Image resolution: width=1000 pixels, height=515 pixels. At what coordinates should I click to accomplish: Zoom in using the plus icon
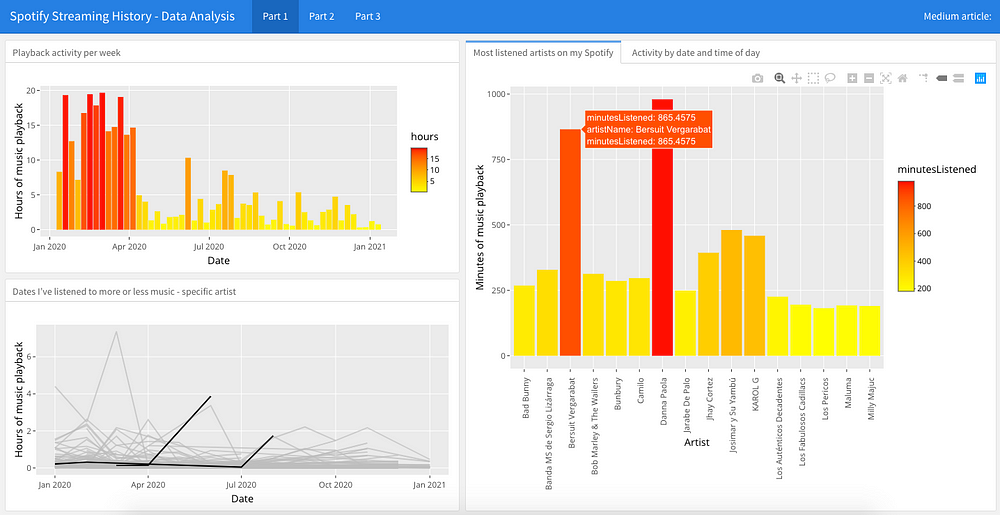click(x=852, y=78)
